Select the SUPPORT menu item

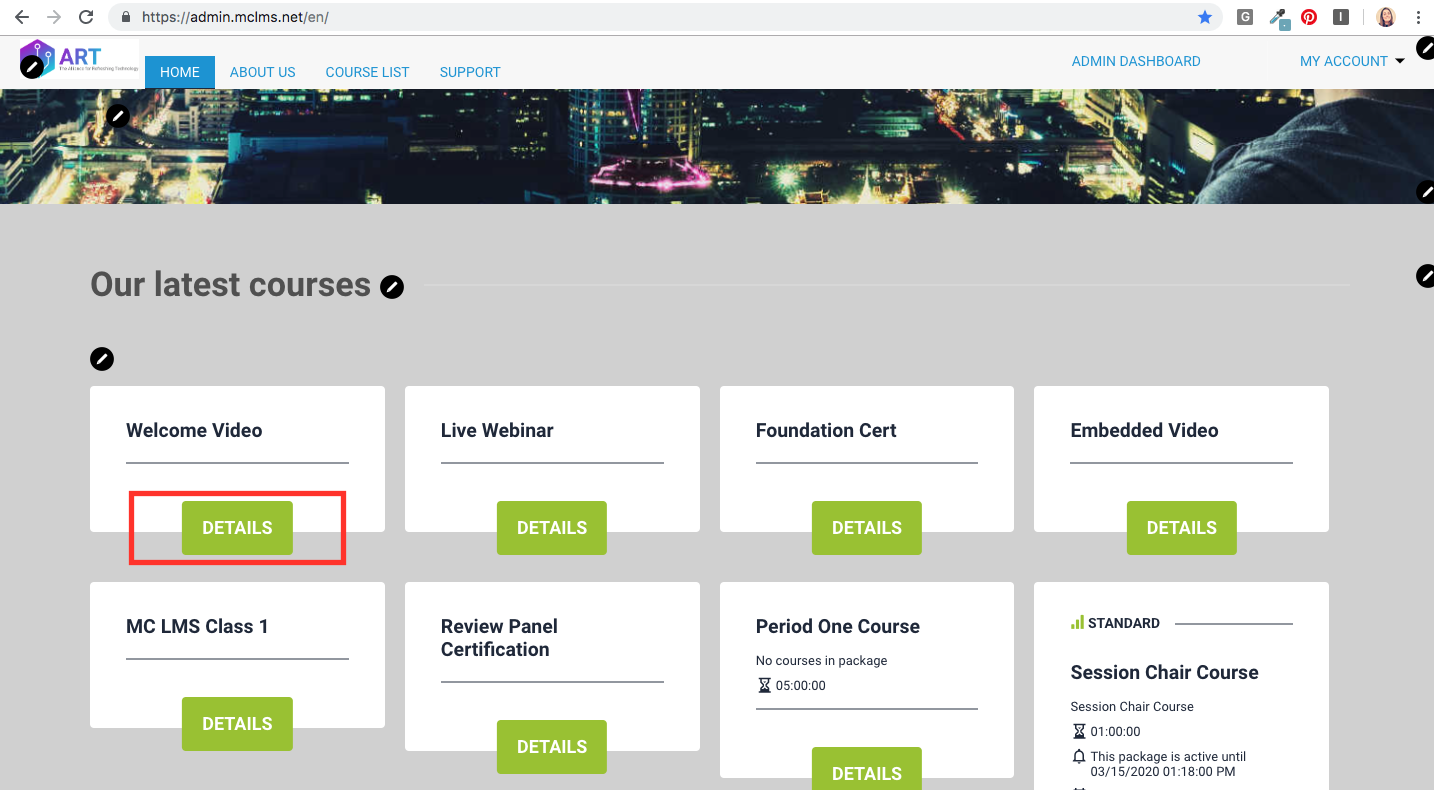pos(469,71)
